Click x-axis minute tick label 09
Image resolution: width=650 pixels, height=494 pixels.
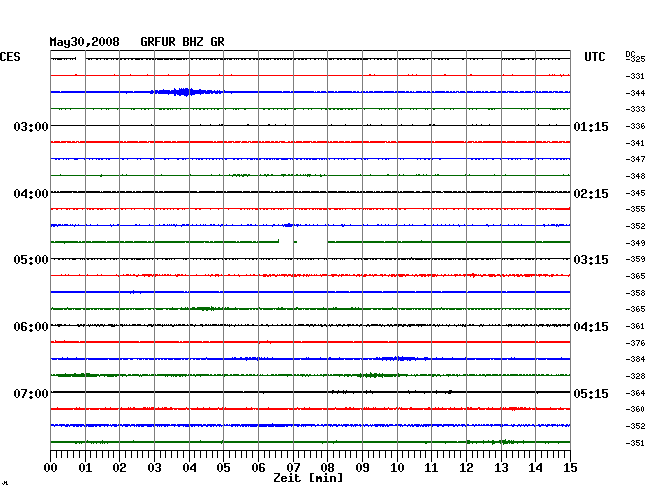(x=362, y=468)
